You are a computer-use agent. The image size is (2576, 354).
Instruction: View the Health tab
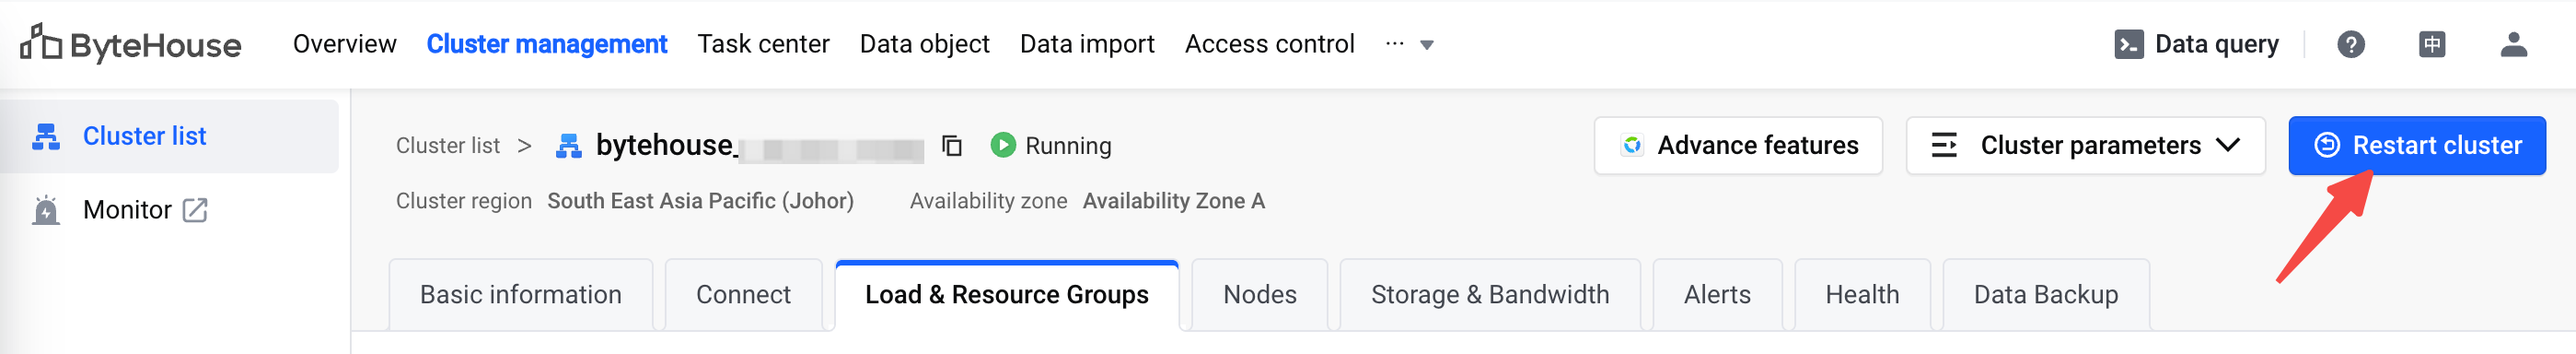[1861, 295]
